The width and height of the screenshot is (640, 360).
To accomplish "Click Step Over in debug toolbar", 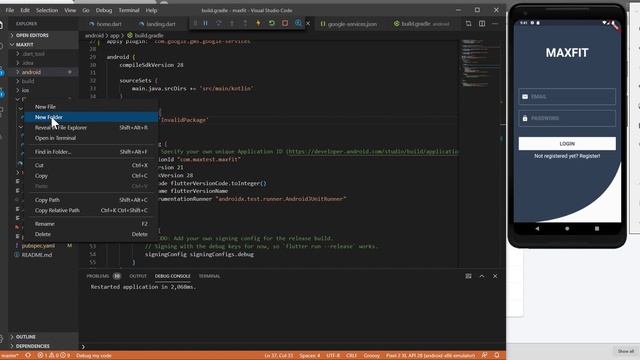I will click(219, 24).
